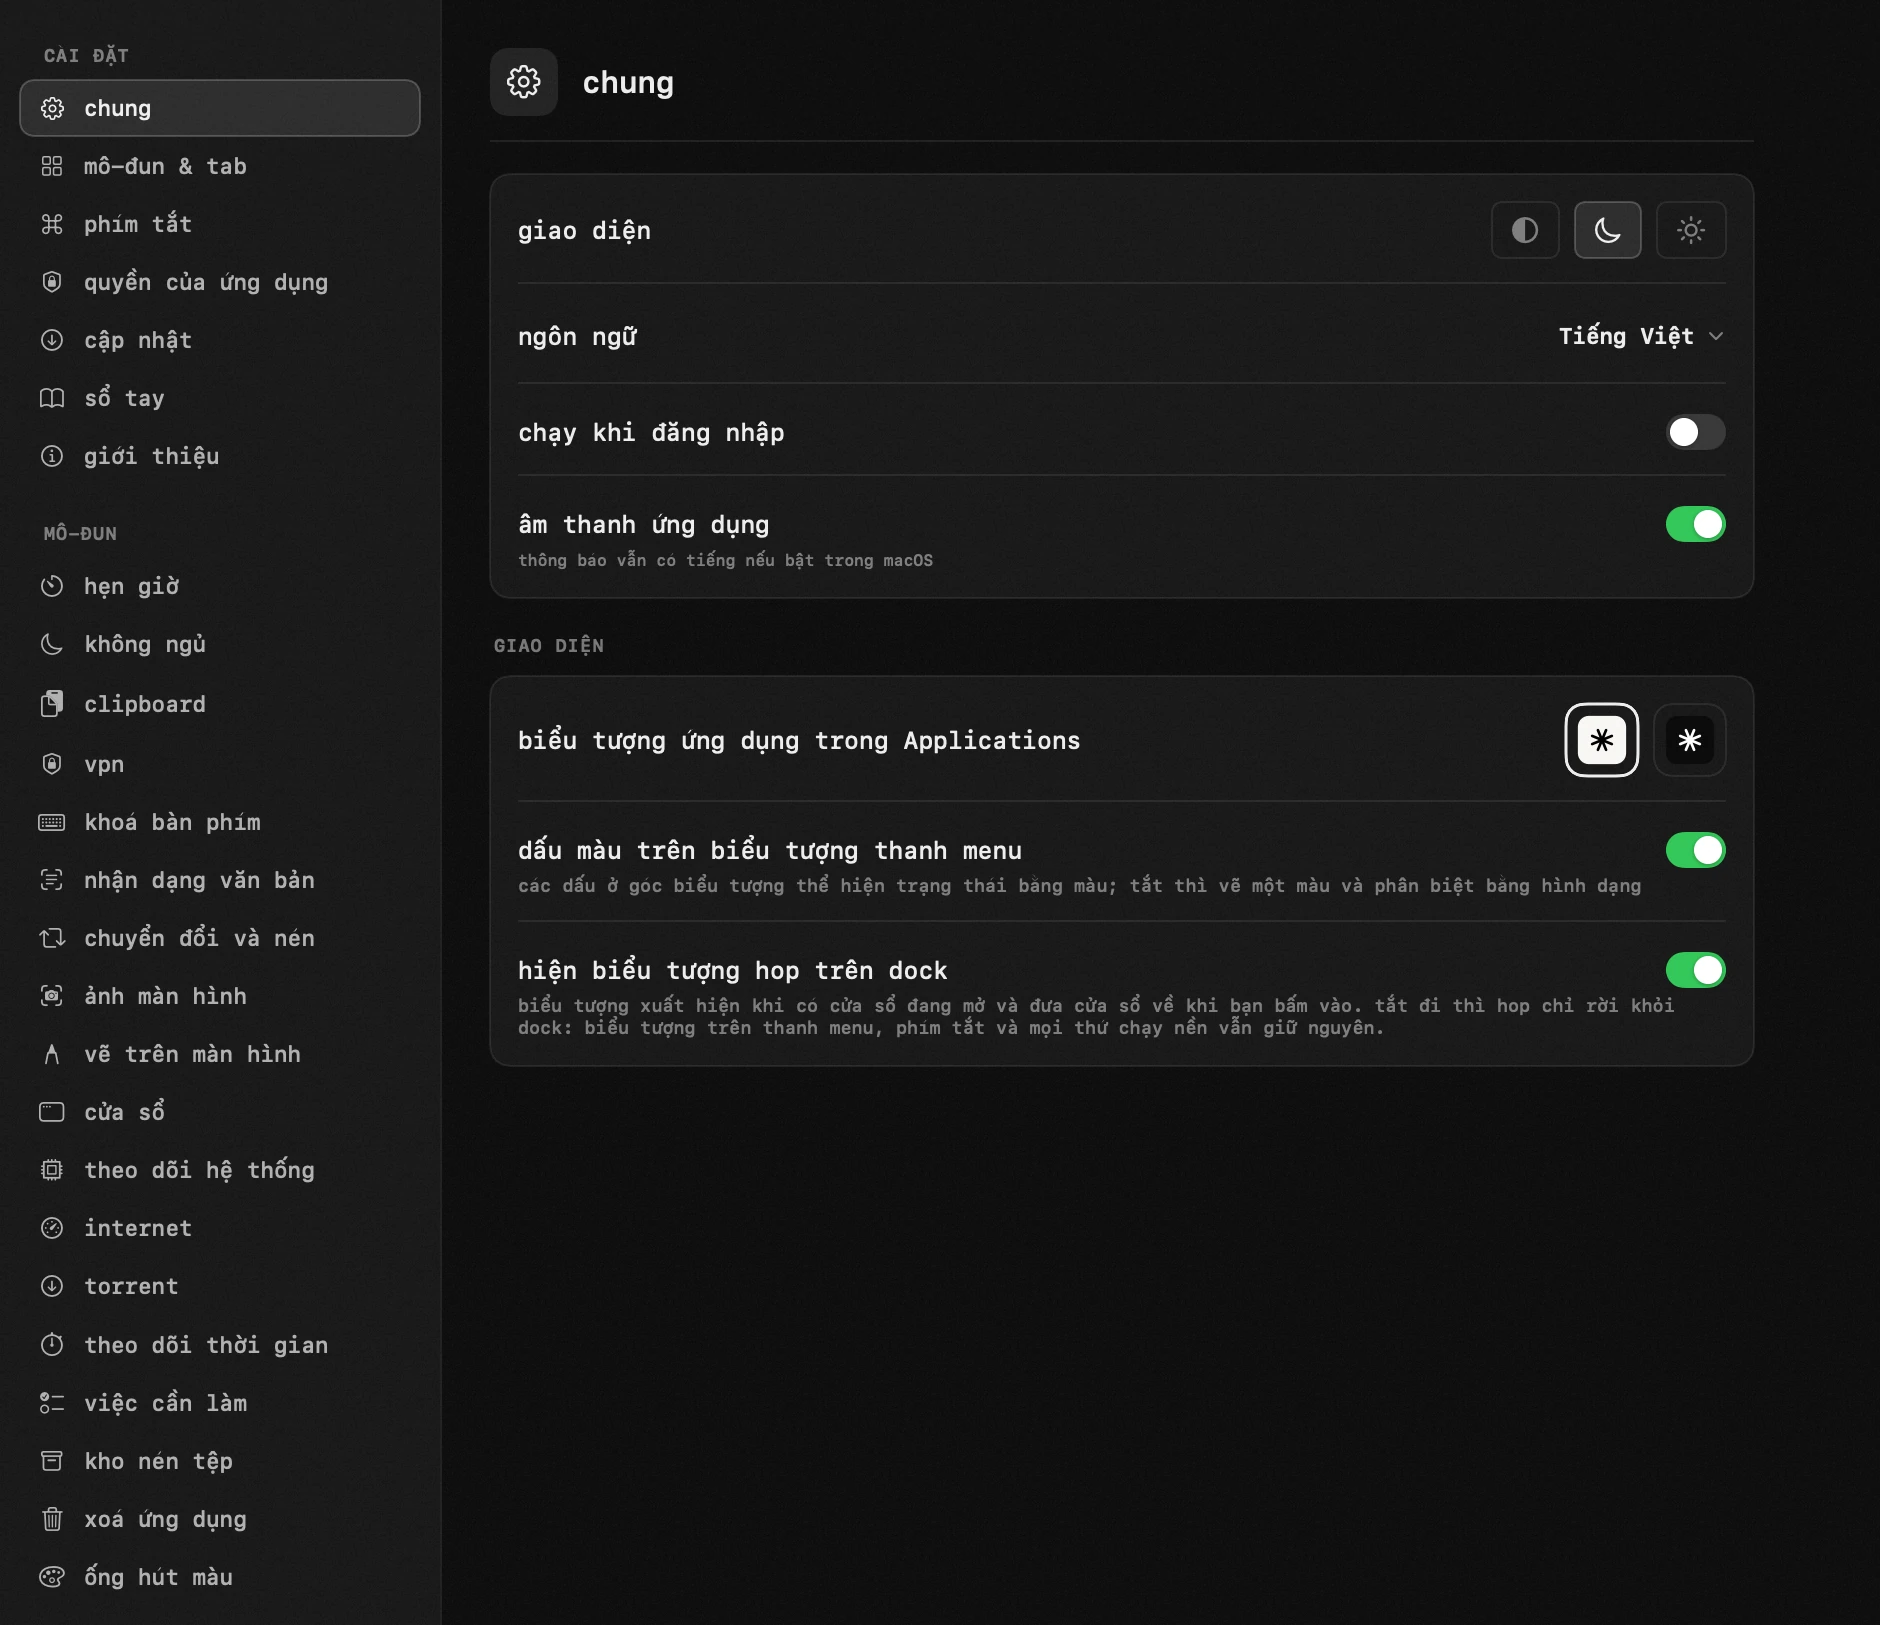This screenshot has width=1880, height=1625.
Task: Click the clipboard icon in the sidebar
Action: (52, 704)
